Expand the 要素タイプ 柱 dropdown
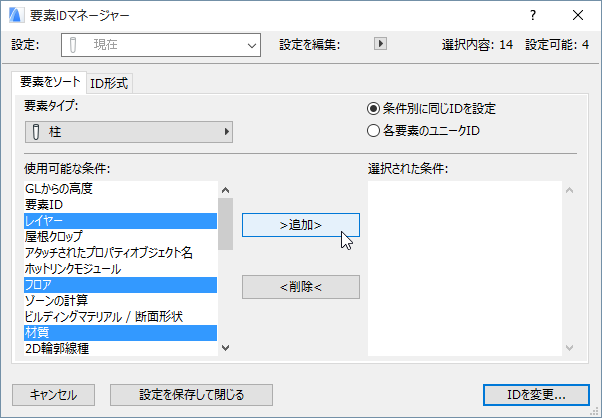Screen dimensions: 602x418 tap(128, 131)
